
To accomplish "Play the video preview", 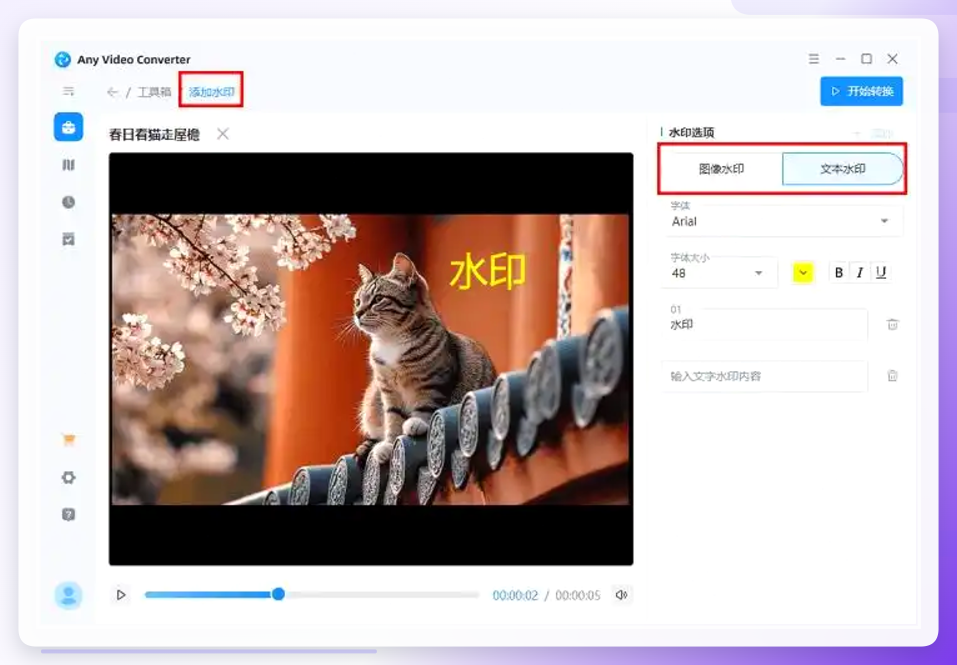I will 121,595.
